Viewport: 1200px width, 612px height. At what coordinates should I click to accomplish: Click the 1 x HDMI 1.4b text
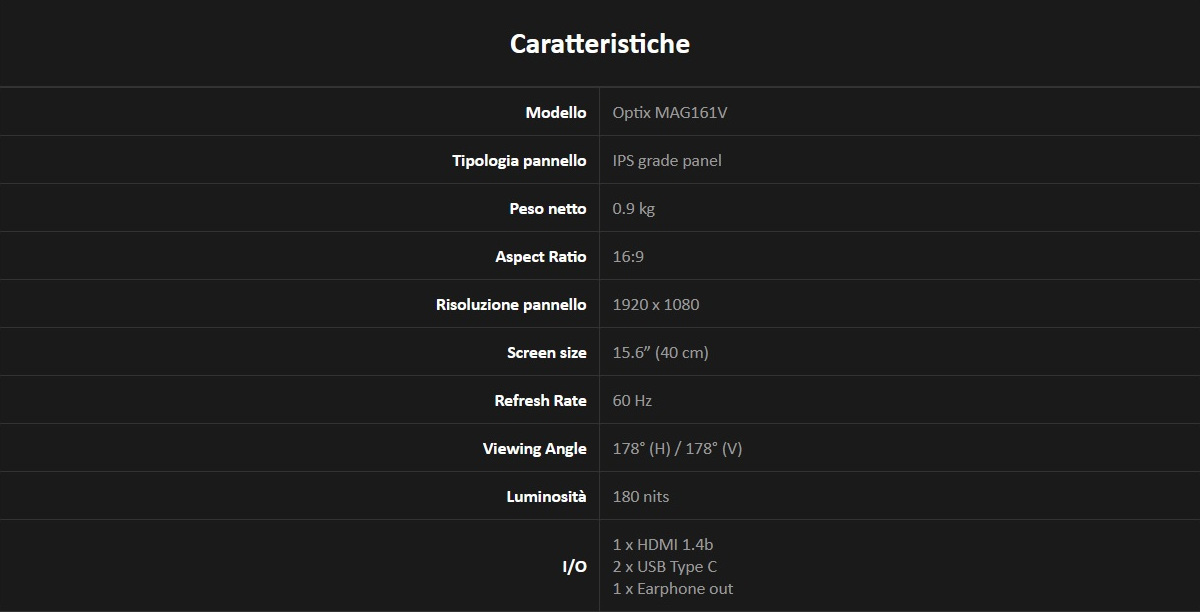663,544
